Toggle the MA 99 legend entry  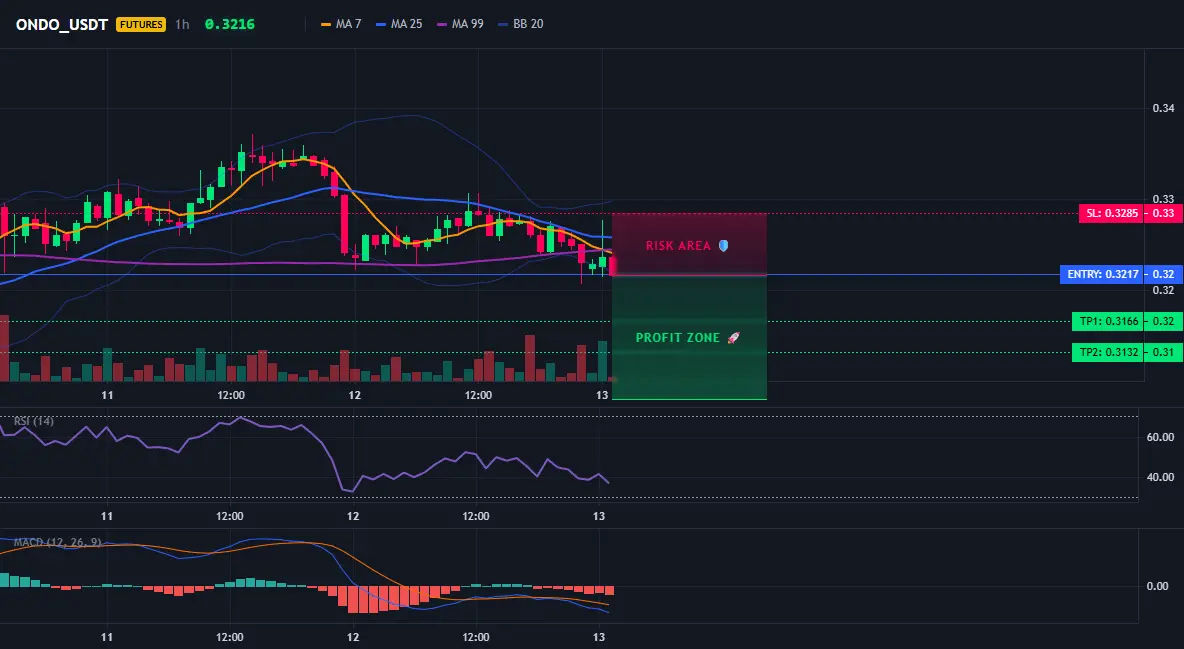coord(461,24)
